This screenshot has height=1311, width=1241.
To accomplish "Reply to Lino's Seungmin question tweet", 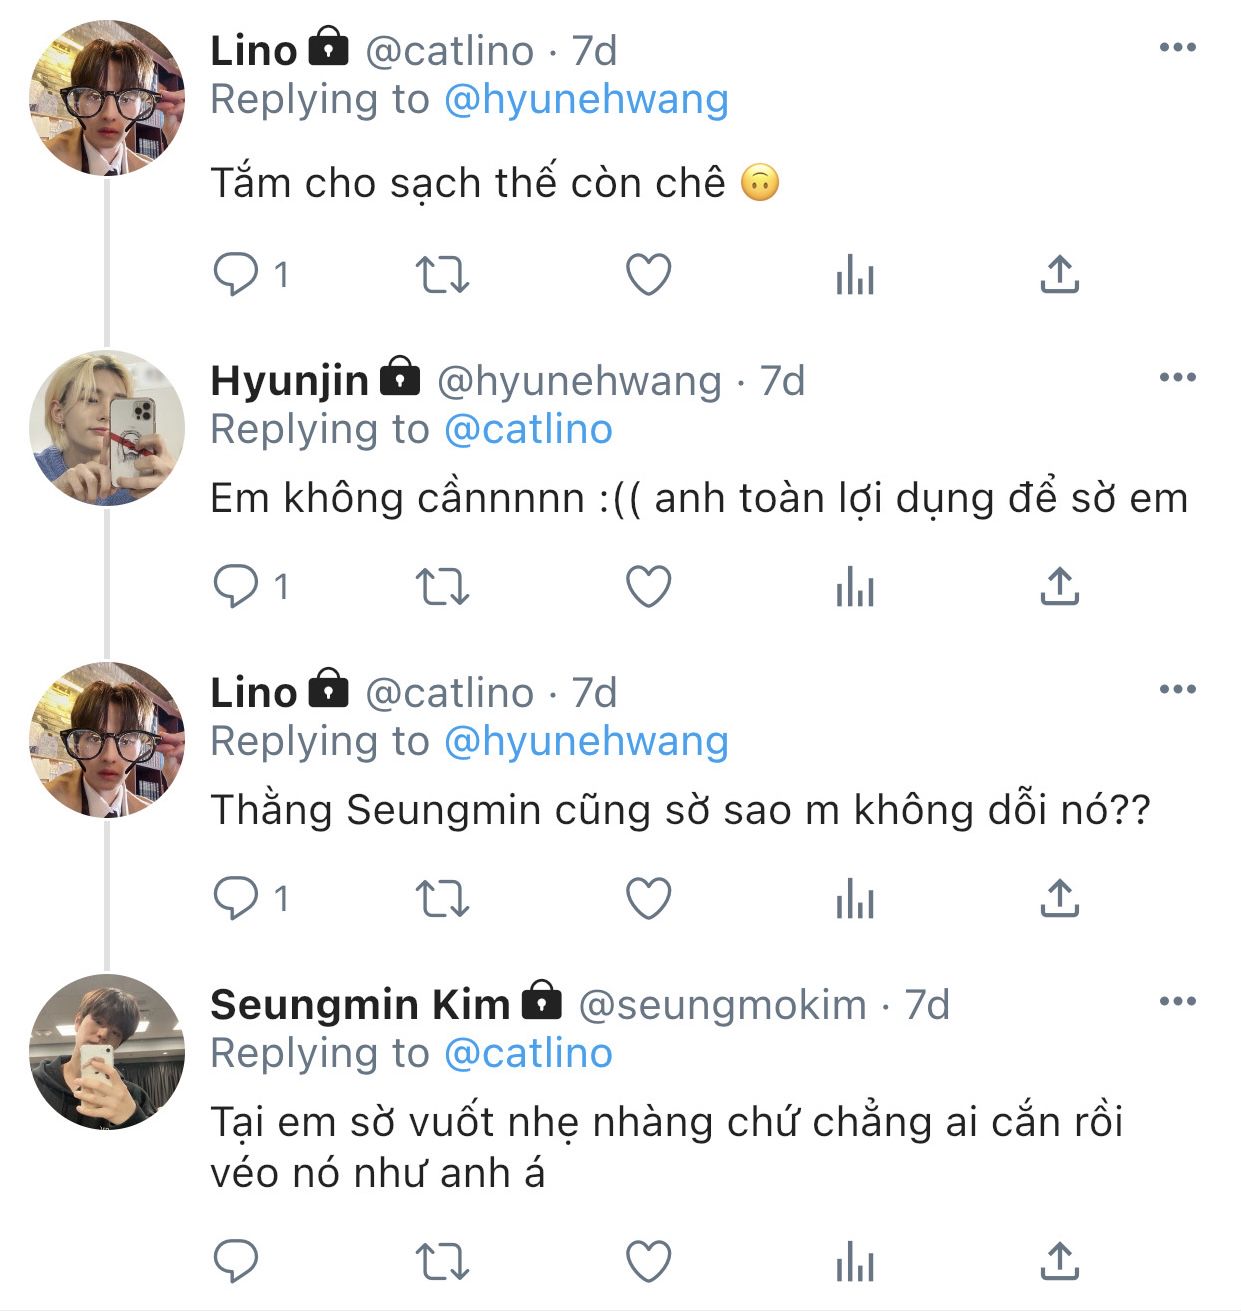I will click(x=236, y=898).
